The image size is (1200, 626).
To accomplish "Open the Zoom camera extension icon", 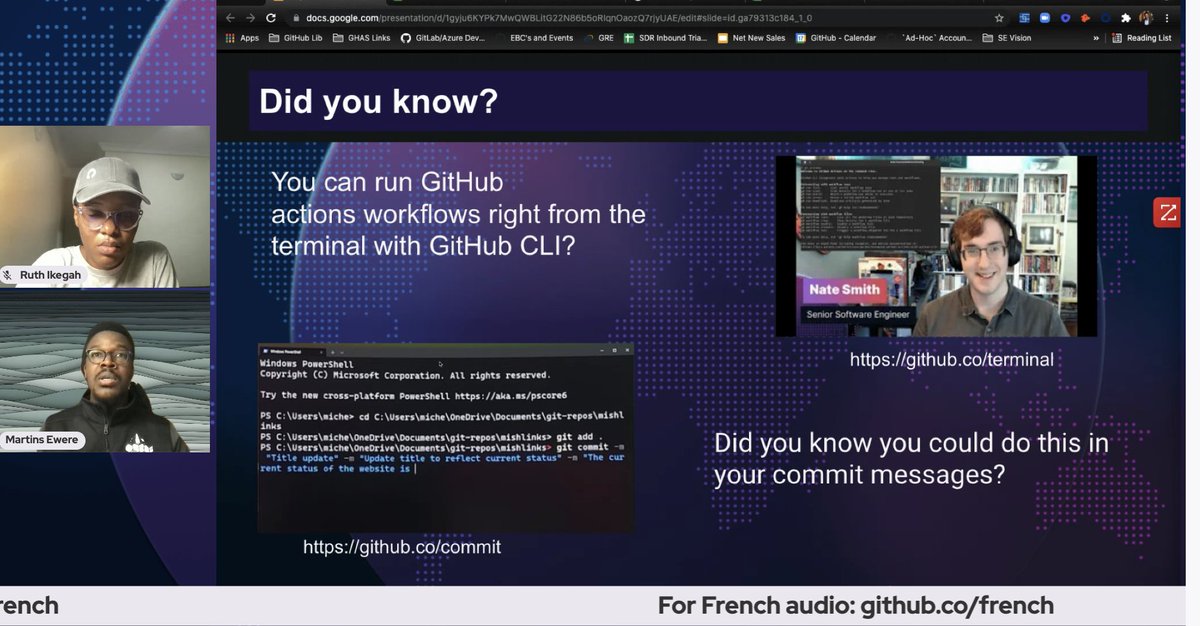I will pos(1046,18).
